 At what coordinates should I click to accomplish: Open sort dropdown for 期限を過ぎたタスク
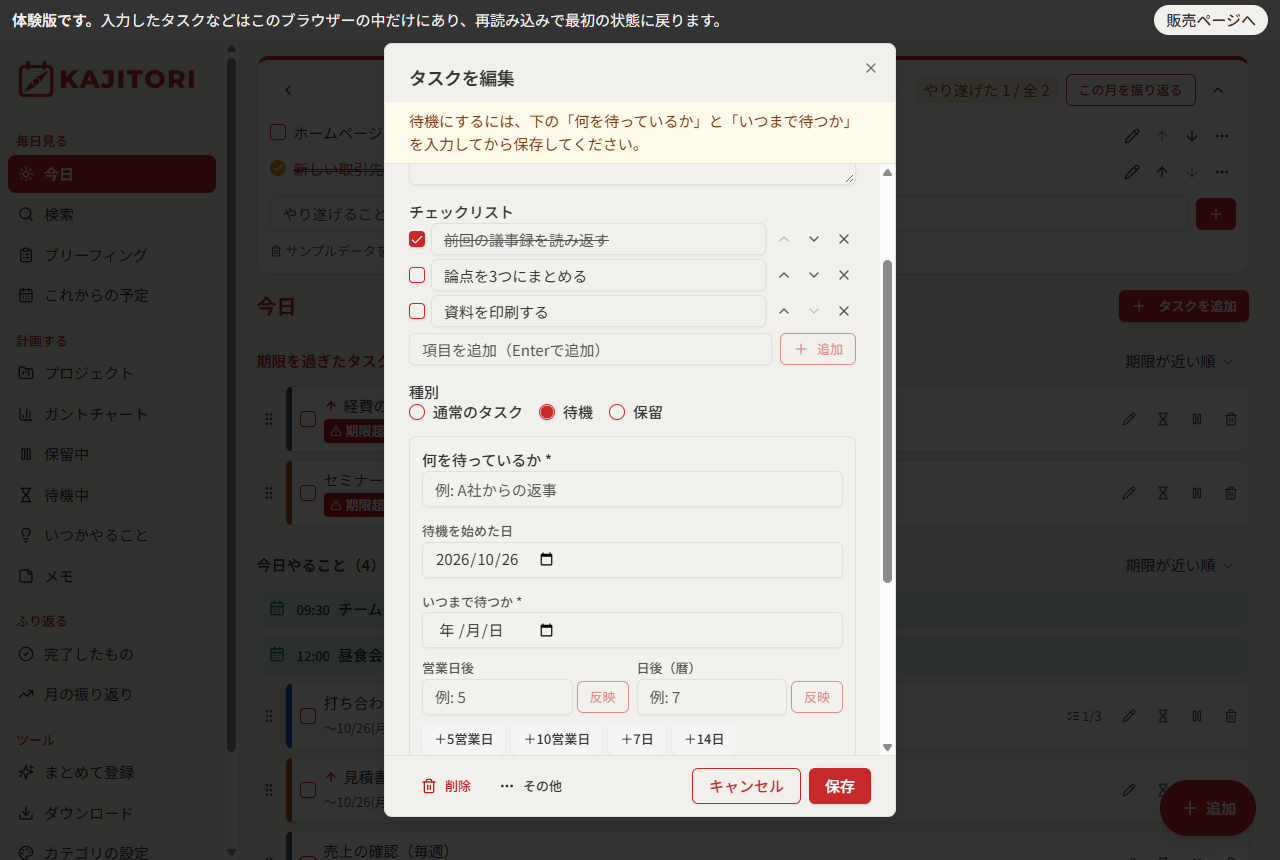tap(1180, 361)
